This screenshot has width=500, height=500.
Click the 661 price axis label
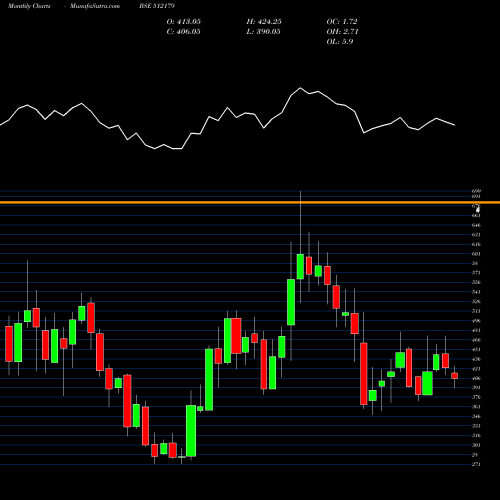click(476, 216)
